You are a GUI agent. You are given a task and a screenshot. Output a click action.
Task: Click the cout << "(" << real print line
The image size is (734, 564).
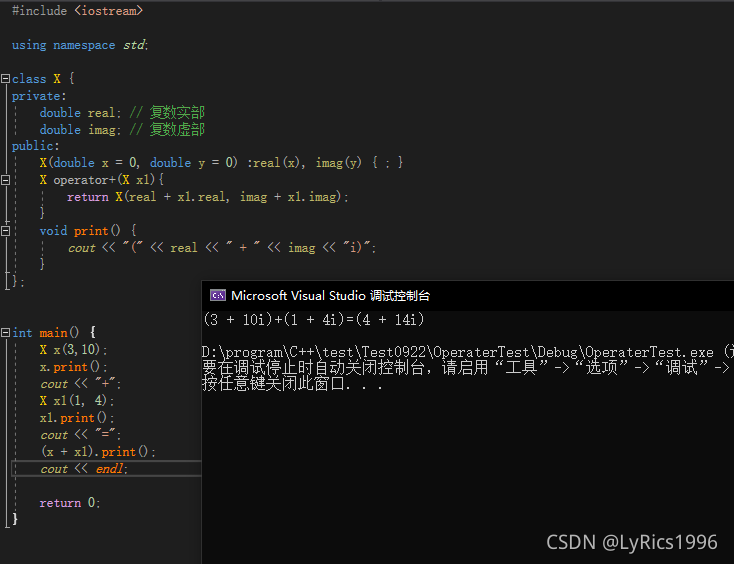pos(222,248)
